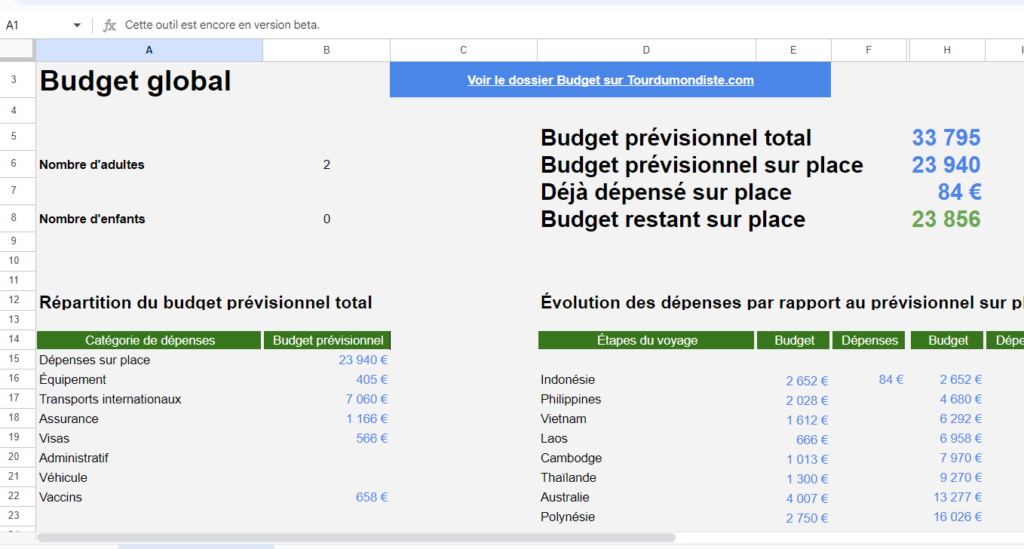
Task: Select the Budget restant value 23 856
Action: [945, 220]
